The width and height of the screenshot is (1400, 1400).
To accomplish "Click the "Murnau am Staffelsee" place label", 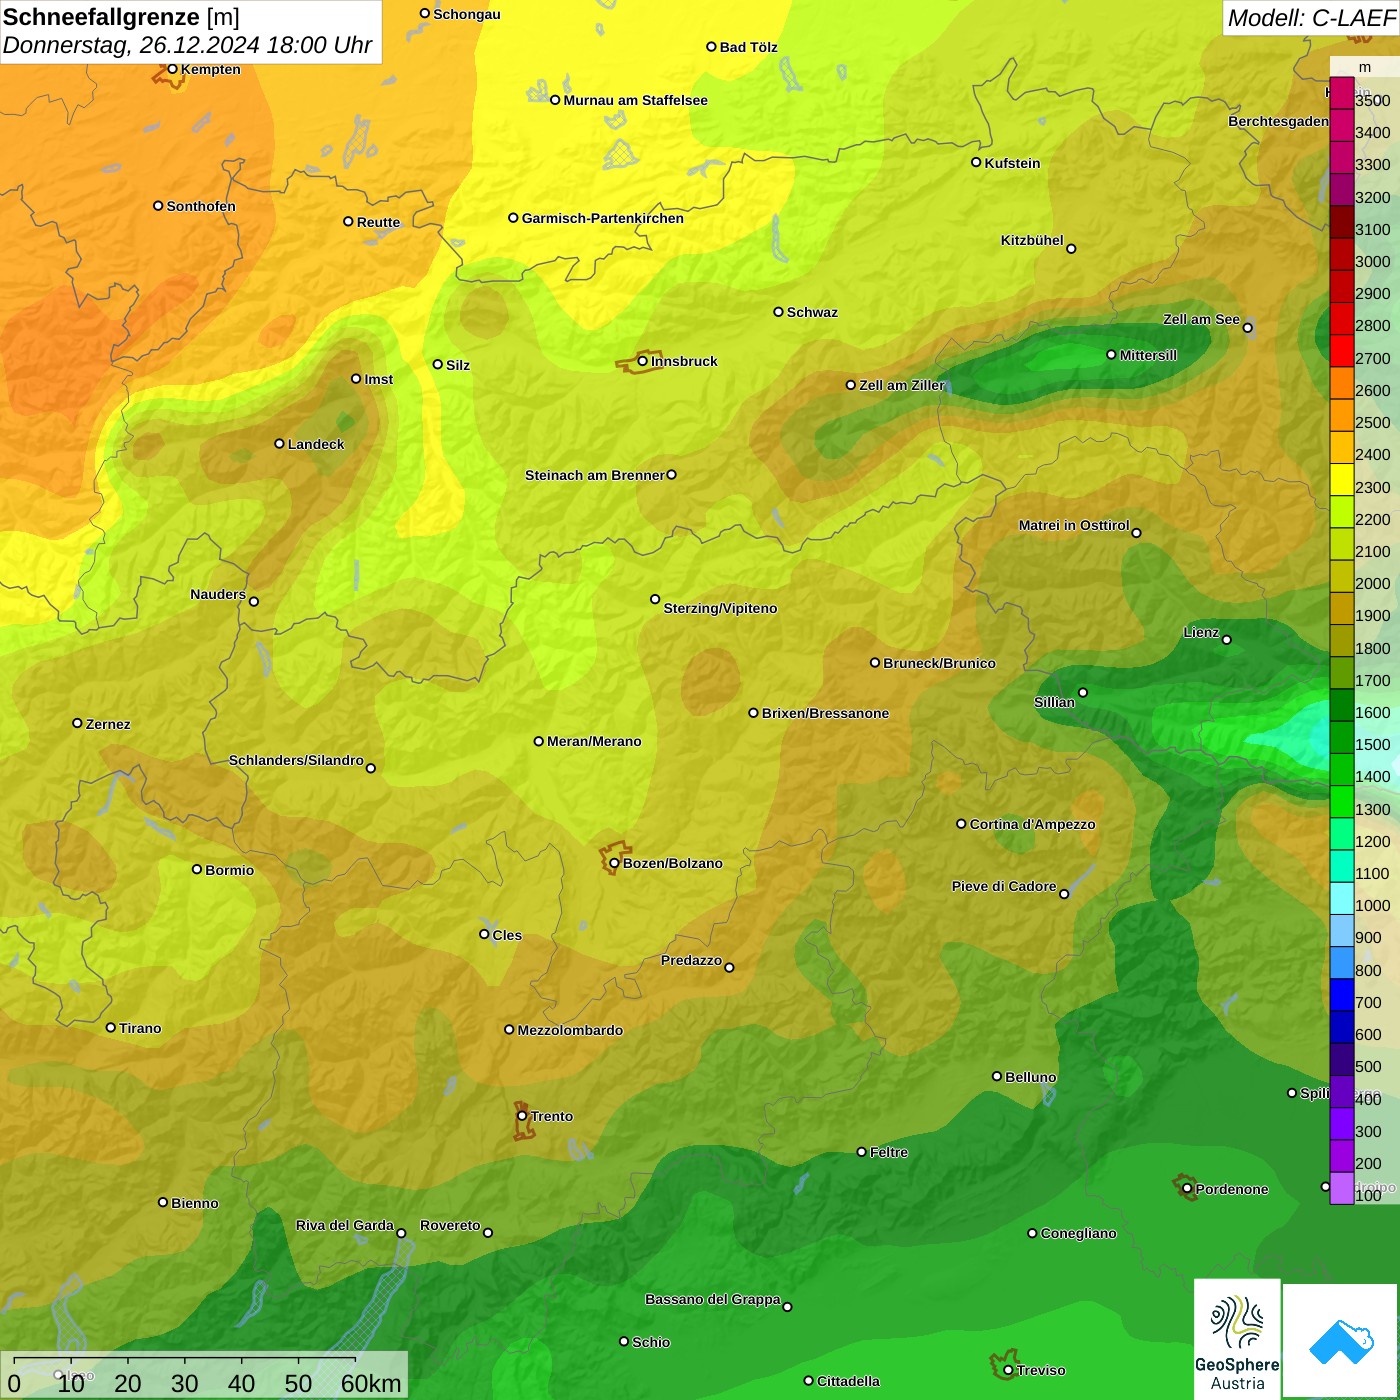I will click(635, 100).
